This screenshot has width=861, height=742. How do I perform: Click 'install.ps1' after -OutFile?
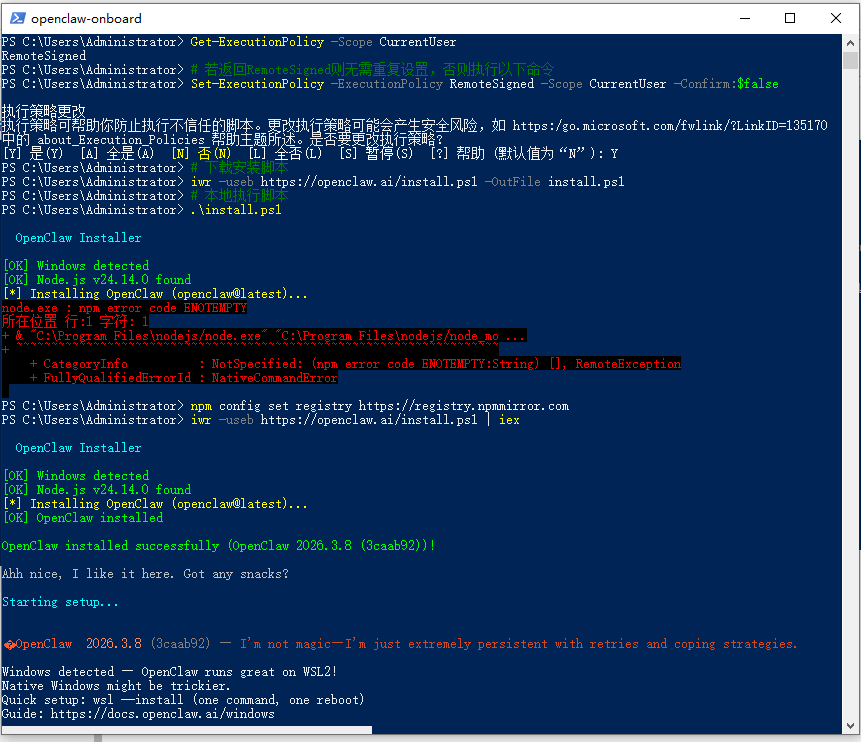click(x=586, y=182)
